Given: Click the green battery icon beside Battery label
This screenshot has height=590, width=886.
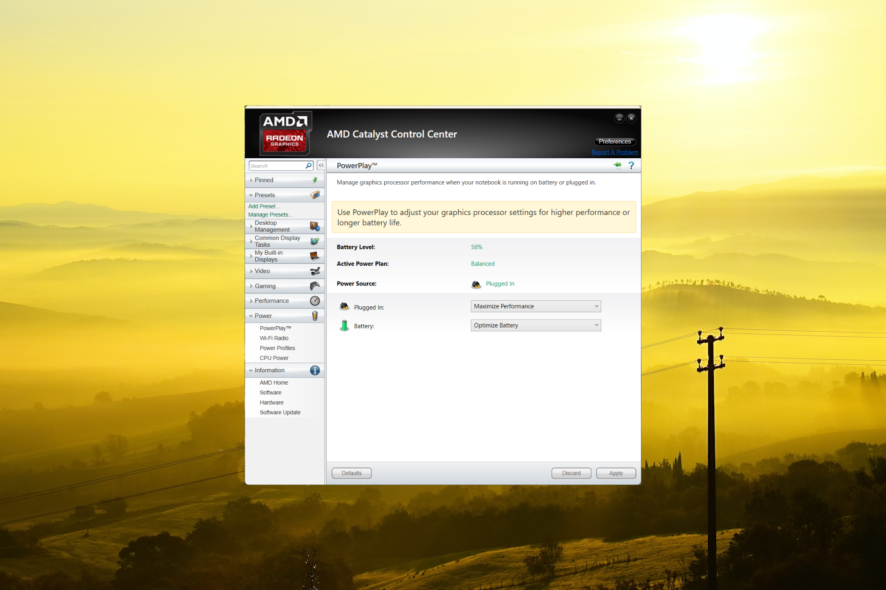Looking at the screenshot, I should point(344,326).
